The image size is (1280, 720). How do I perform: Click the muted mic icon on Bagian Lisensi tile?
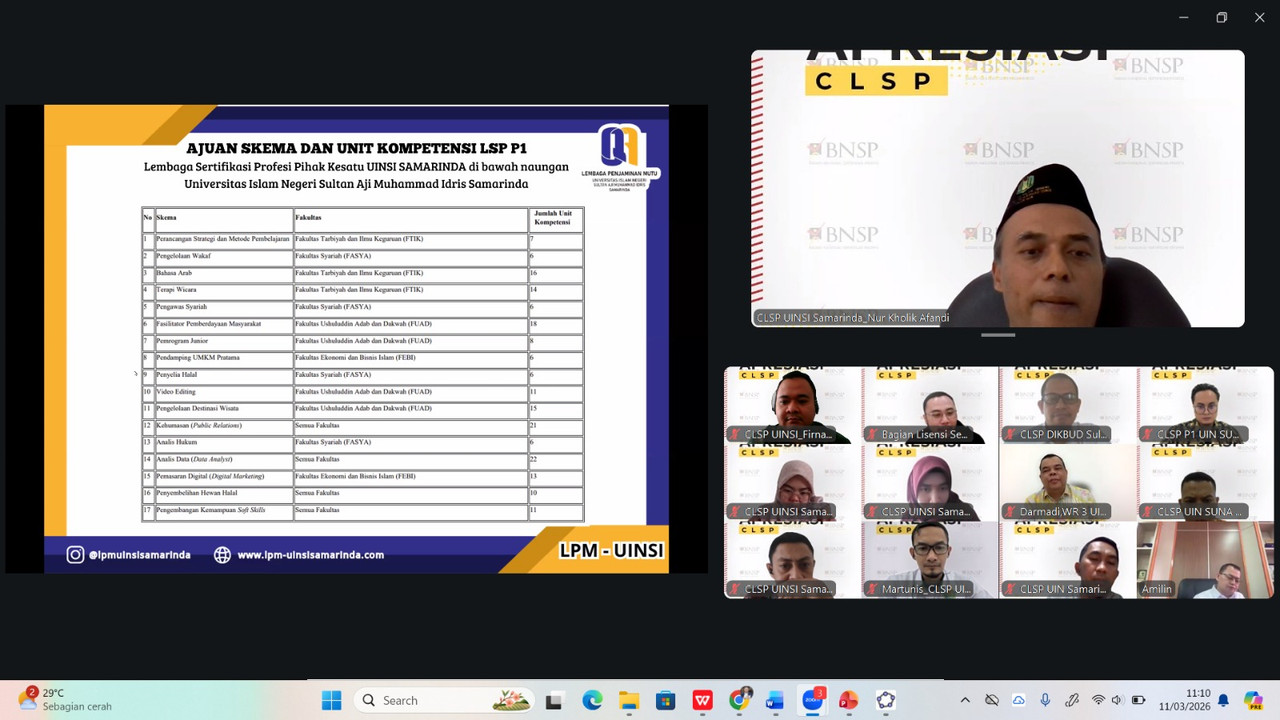point(873,434)
